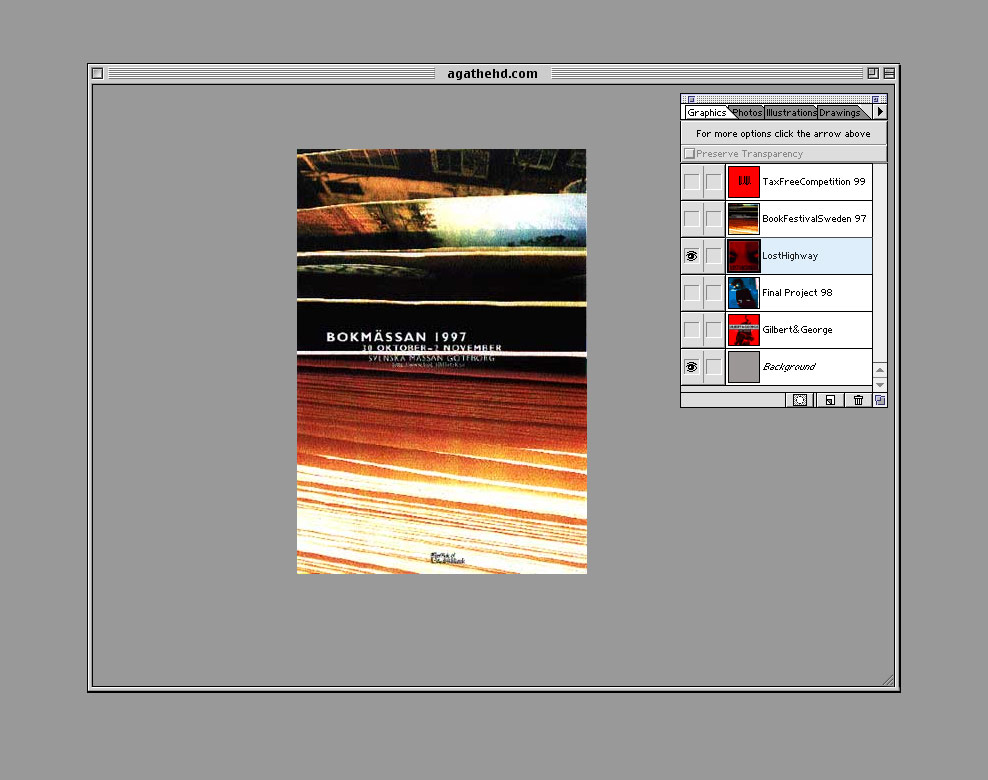Toggle link box for Background layer
988x780 pixels.
click(x=713, y=367)
